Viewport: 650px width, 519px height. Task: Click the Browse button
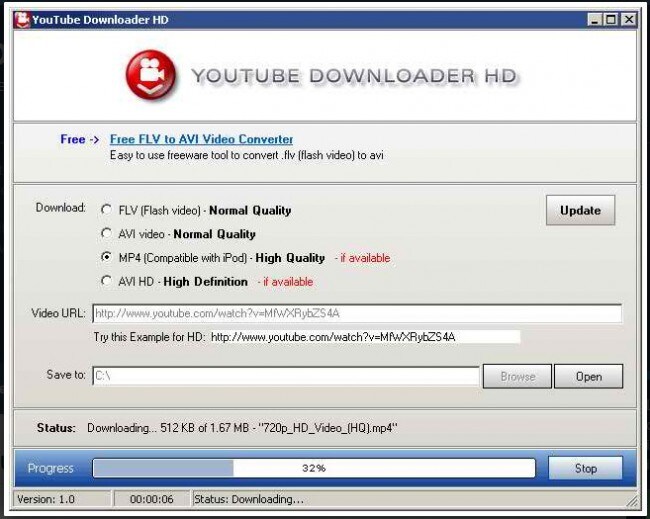(x=517, y=376)
